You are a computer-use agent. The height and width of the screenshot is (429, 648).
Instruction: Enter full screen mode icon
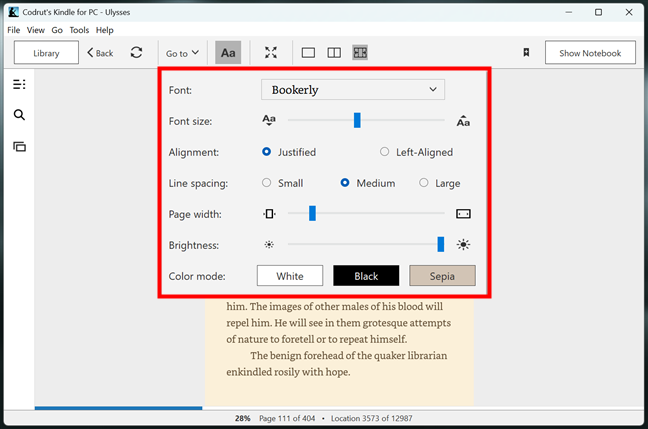[271, 53]
